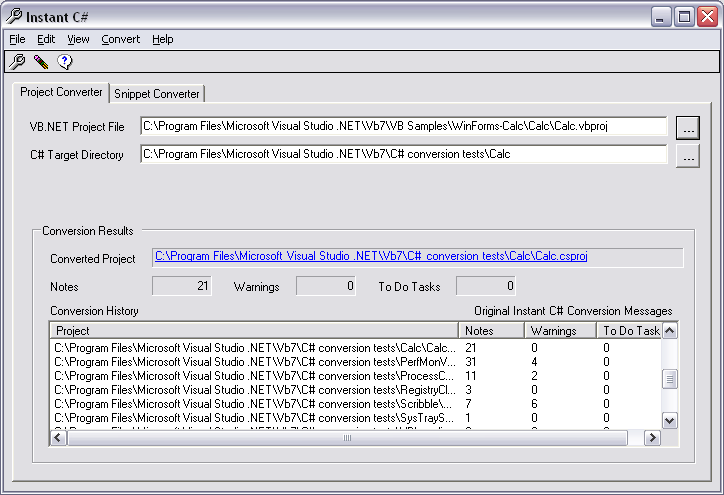Click the history list scroll down arrow

tap(670, 420)
